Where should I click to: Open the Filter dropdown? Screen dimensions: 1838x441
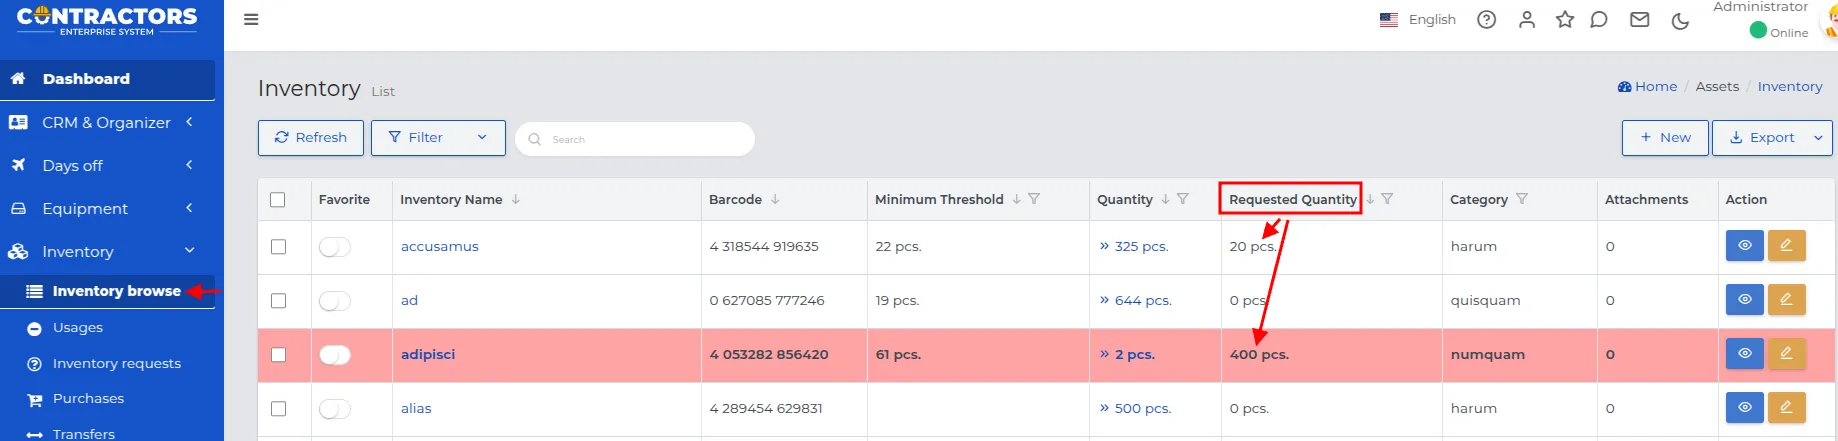click(x=438, y=138)
